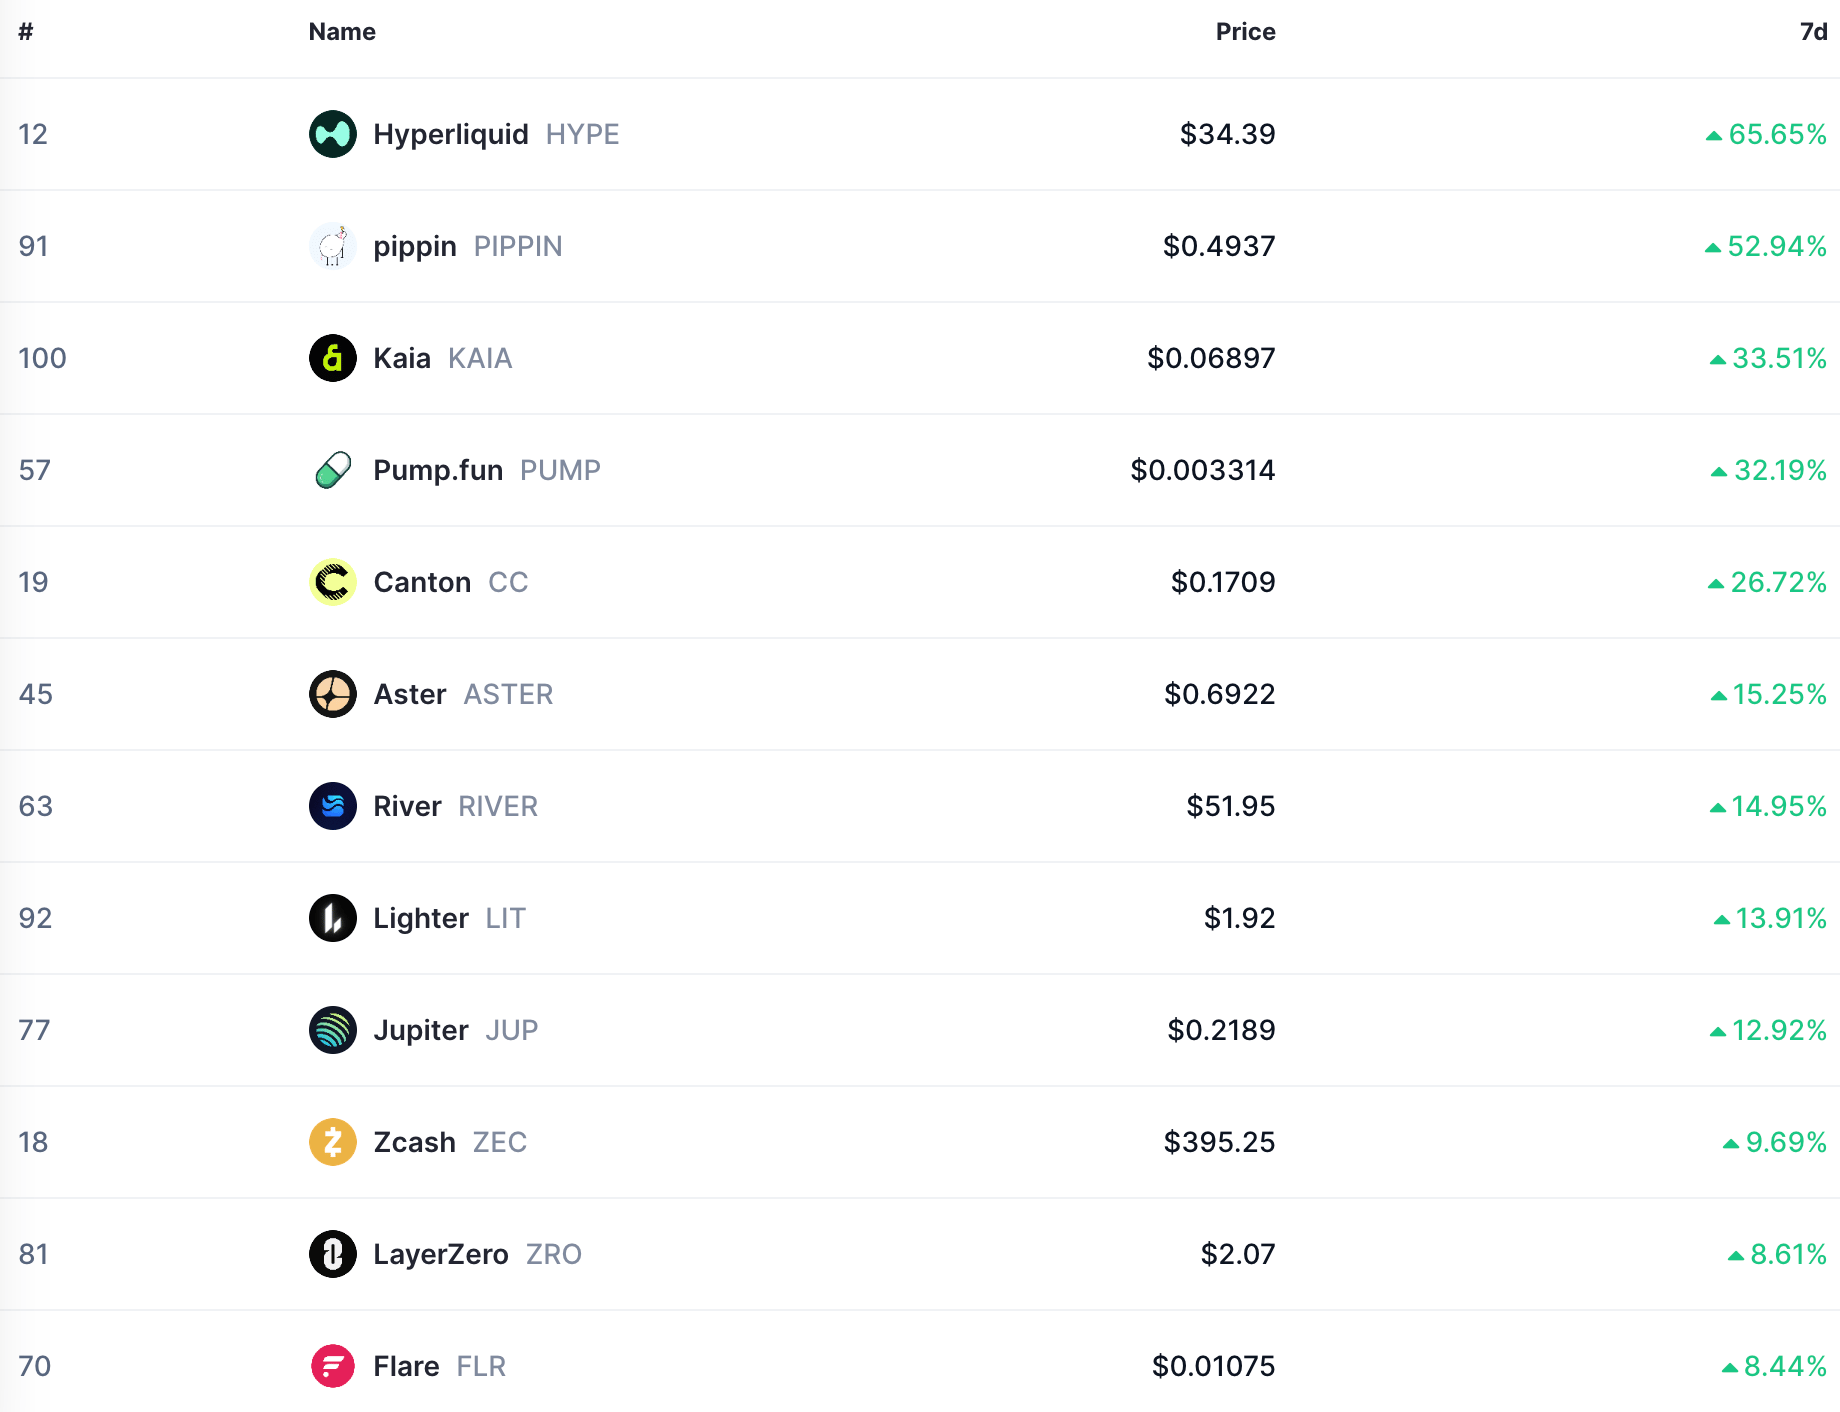Sort table by the # rank column
Screen dimensions: 1840x1412
tap(26, 32)
